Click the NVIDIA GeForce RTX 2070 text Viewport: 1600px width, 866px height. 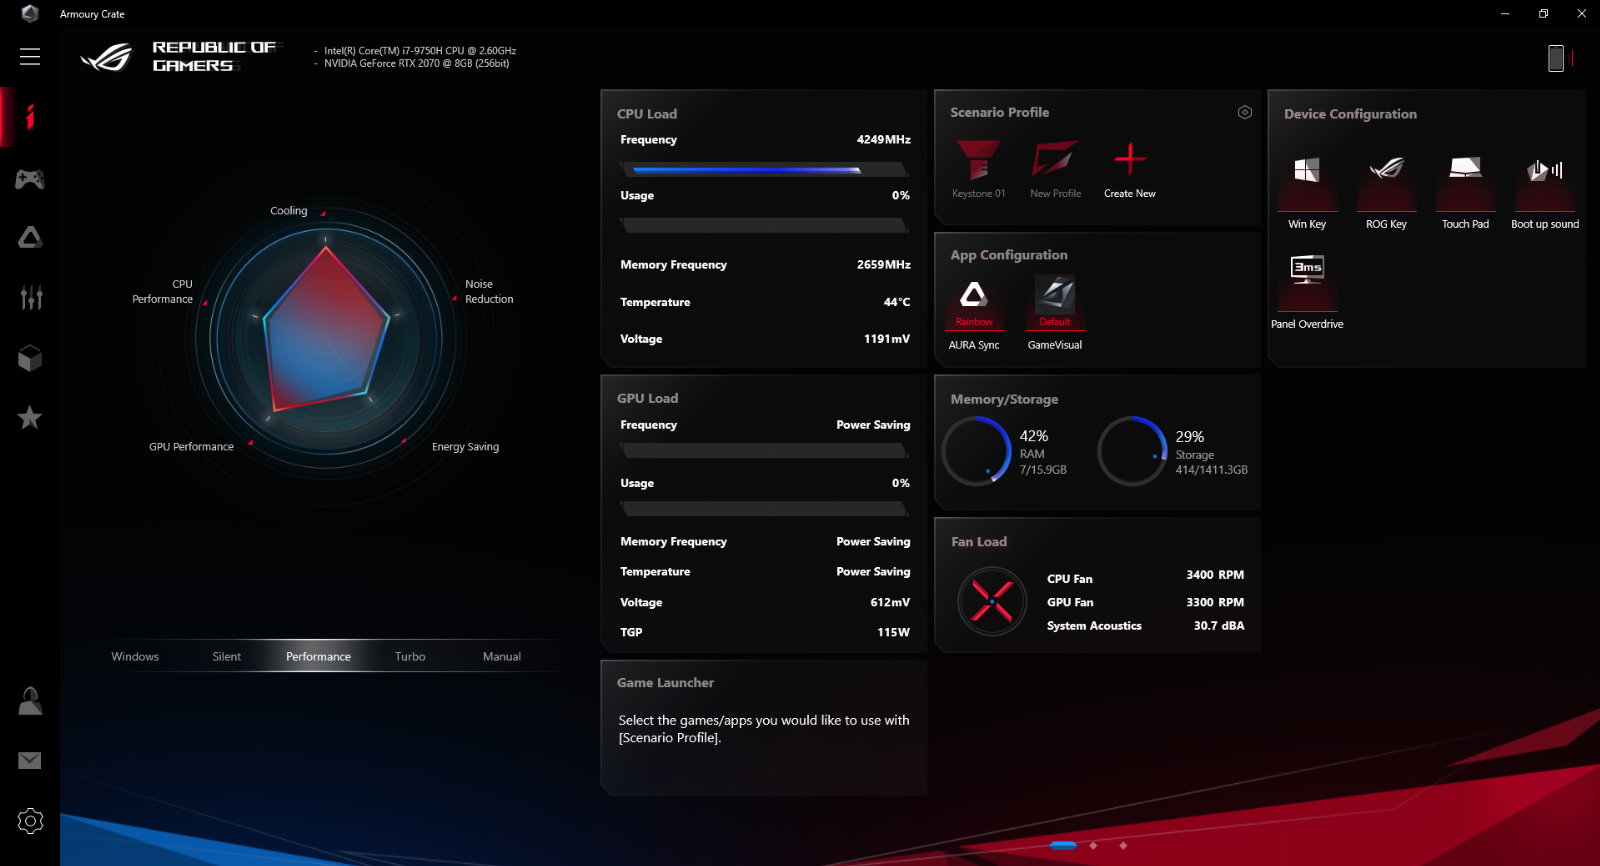pos(417,63)
